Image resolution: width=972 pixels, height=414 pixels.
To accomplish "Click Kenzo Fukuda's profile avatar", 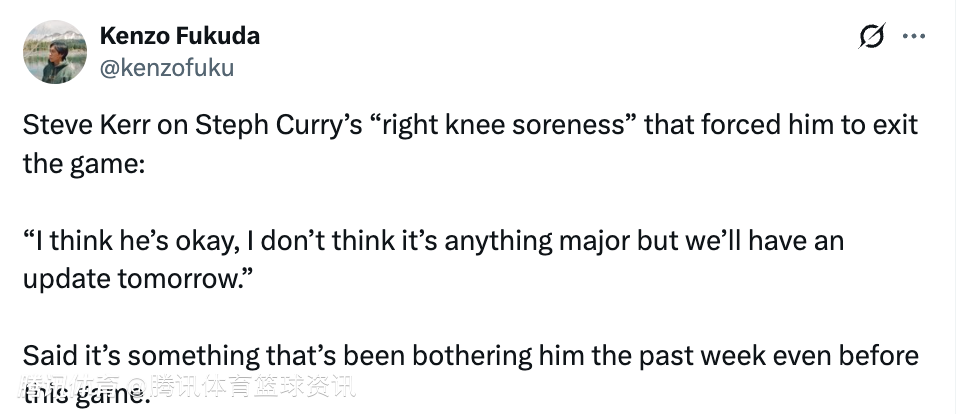I will (55, 52).
